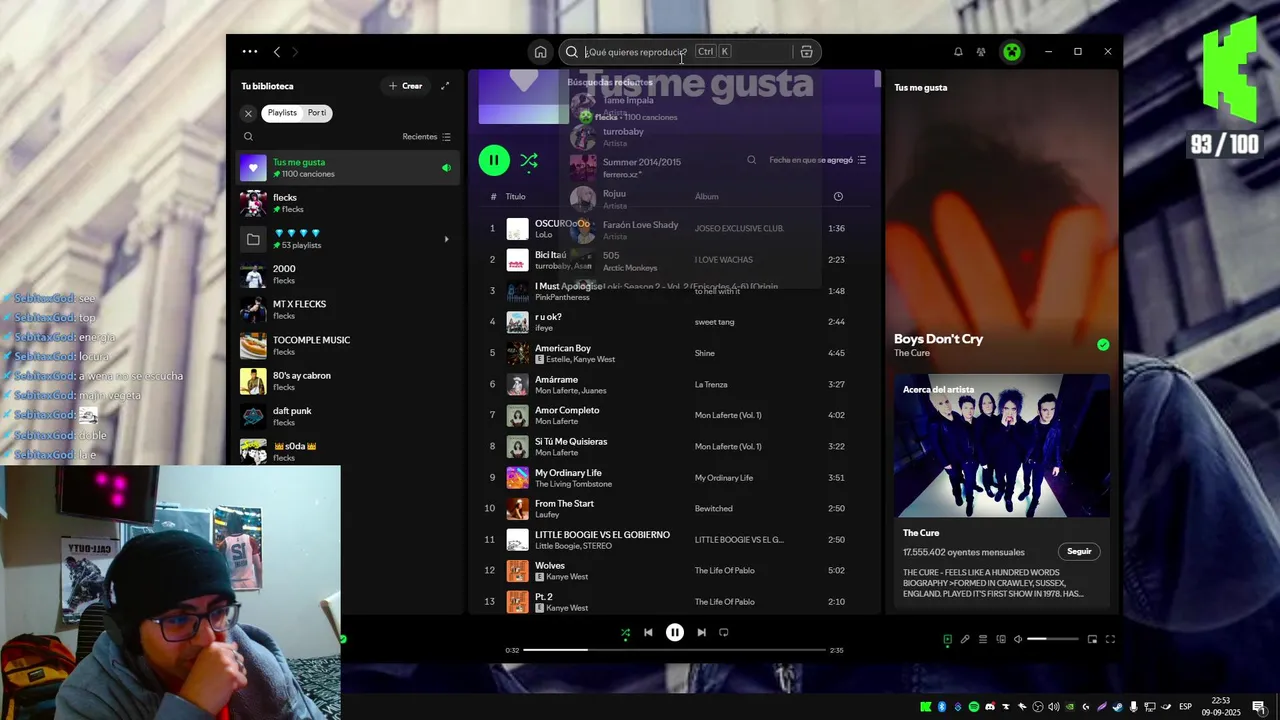Adjust the volume slider

1053,639
